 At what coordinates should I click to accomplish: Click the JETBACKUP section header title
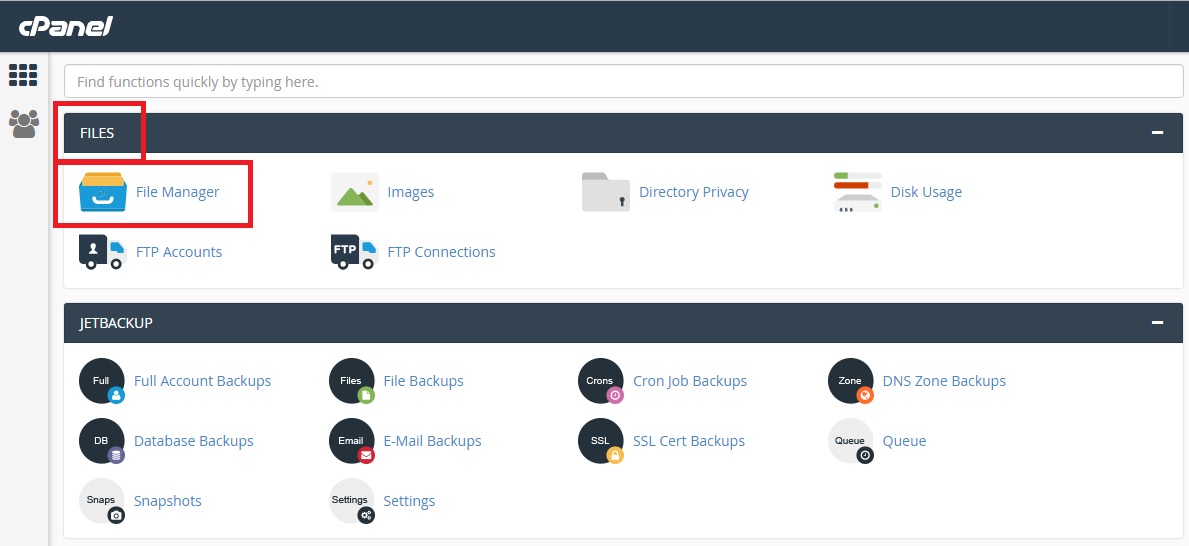[x=116, y=322]
